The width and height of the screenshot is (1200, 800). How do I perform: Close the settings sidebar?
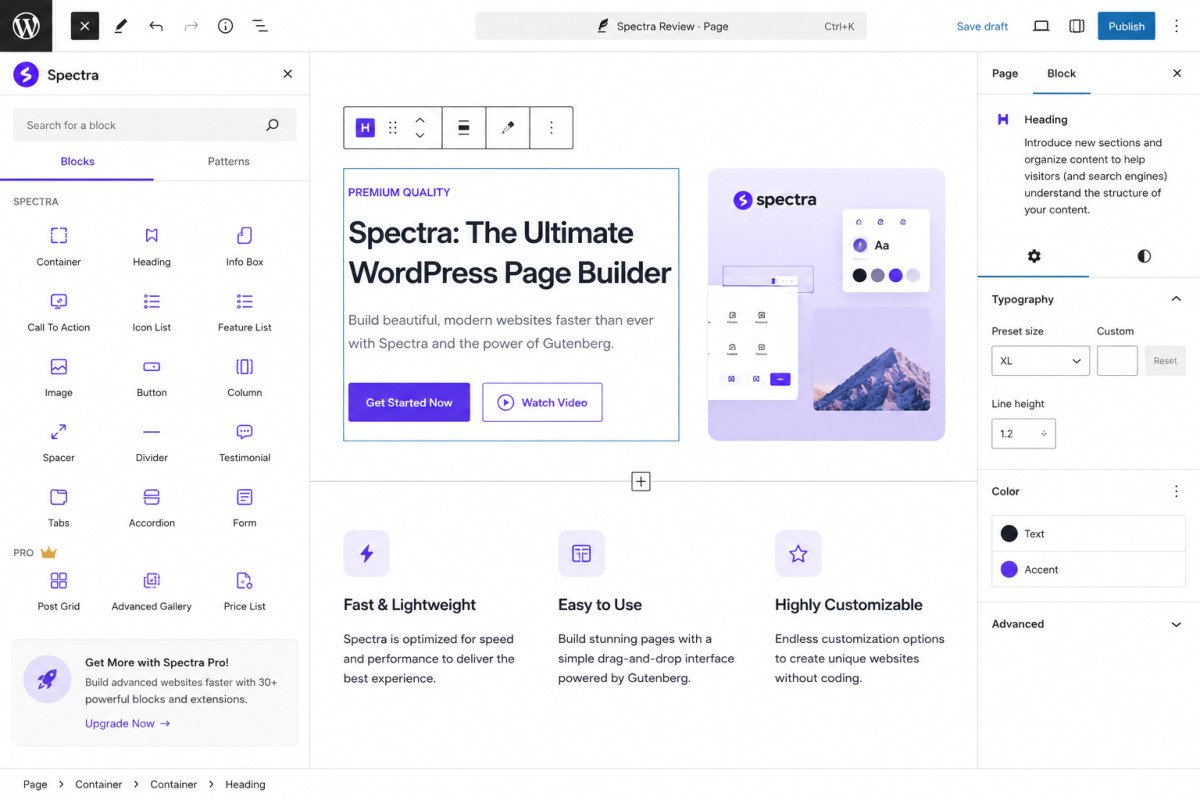[1177, 73]
